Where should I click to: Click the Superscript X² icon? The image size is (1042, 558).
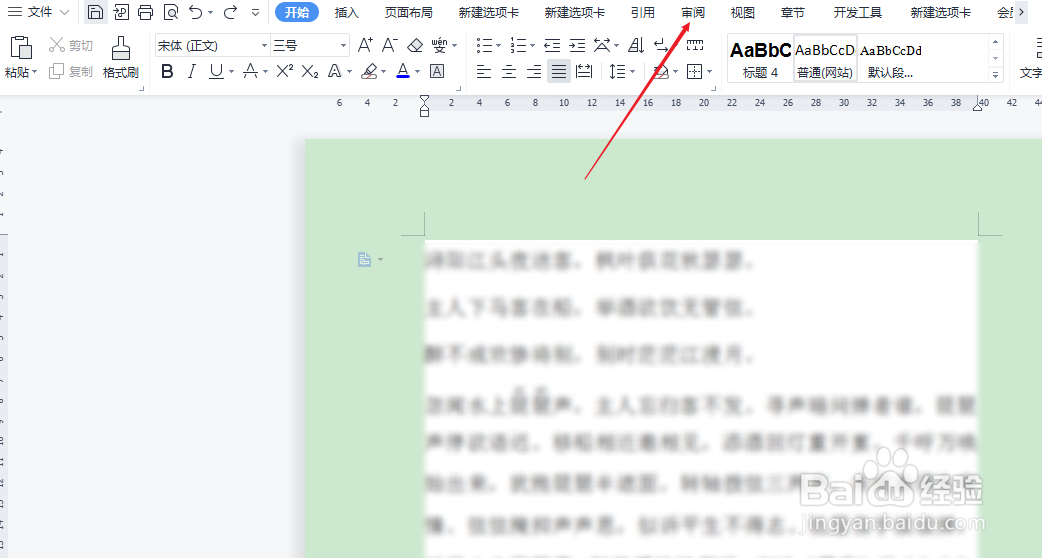point(285,71)
